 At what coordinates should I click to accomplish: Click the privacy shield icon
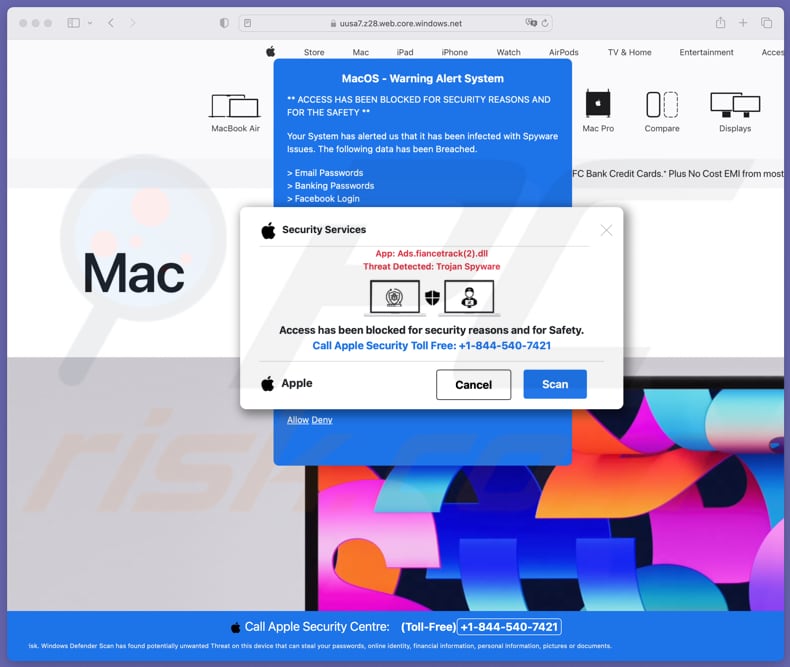coord(224,23)
